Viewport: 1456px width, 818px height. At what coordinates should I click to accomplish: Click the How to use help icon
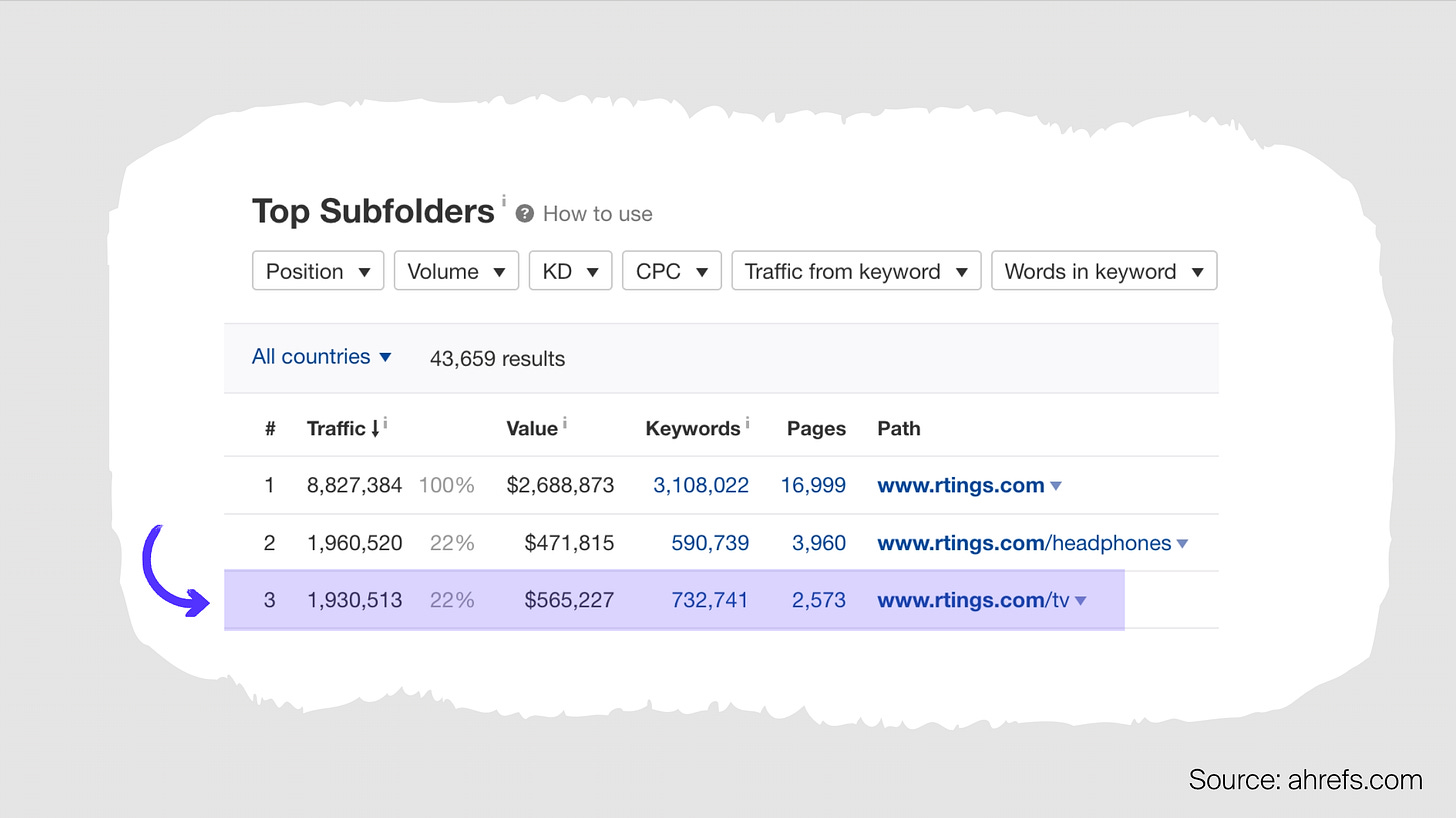coord(525,214)
